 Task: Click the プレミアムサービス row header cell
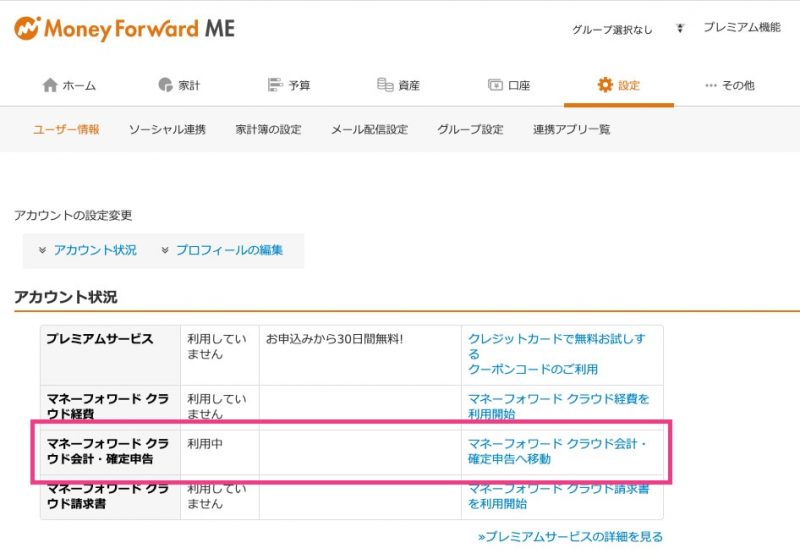coord(110,355)
